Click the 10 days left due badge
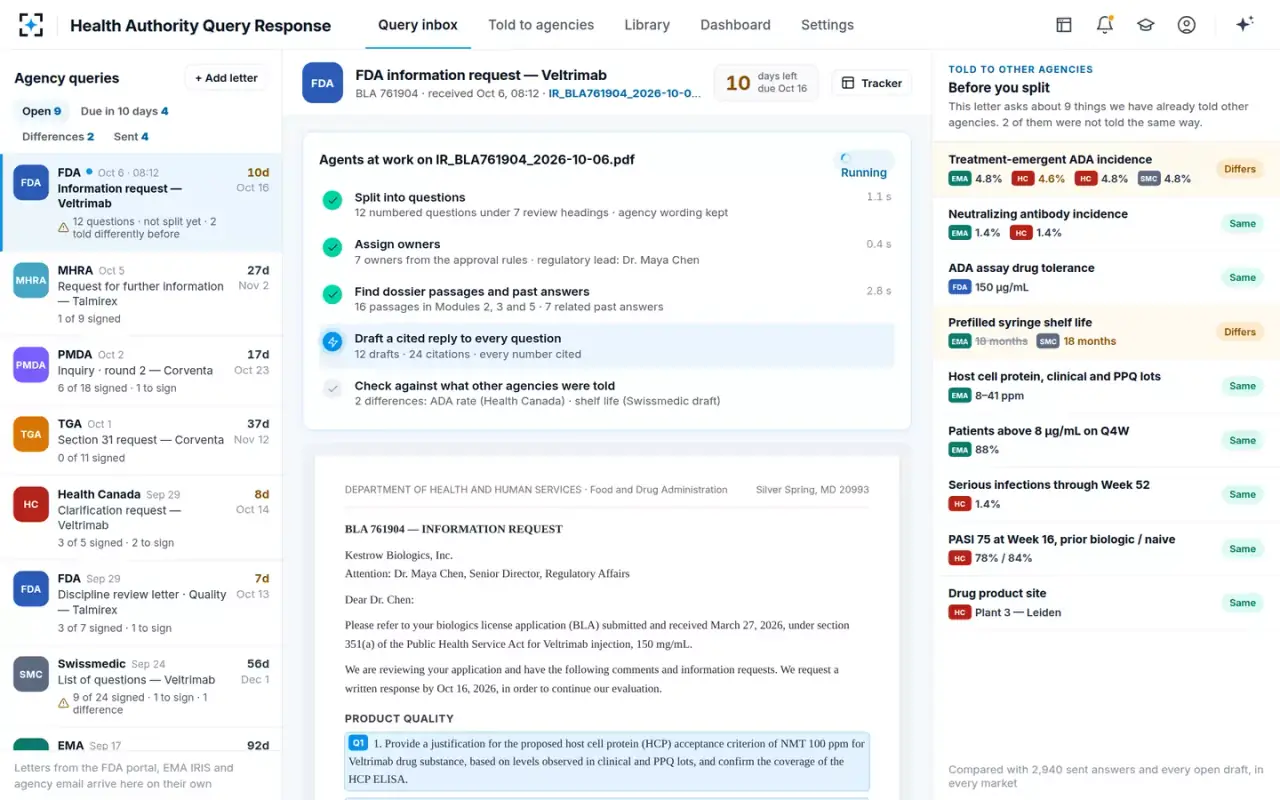This screenshot has height=800, width=1280. 766,83
